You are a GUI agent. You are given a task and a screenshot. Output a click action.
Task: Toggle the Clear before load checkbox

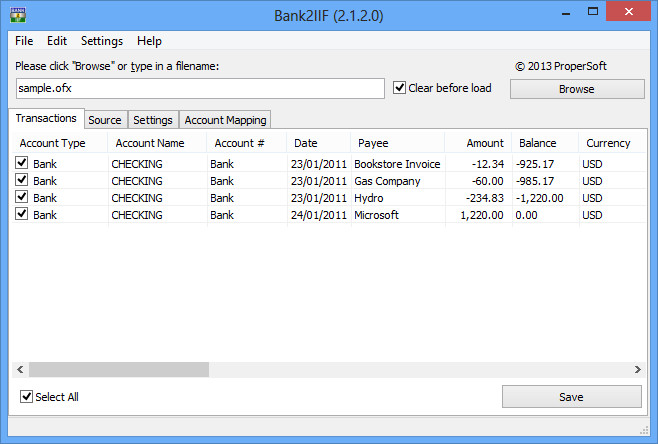[400, 88]
